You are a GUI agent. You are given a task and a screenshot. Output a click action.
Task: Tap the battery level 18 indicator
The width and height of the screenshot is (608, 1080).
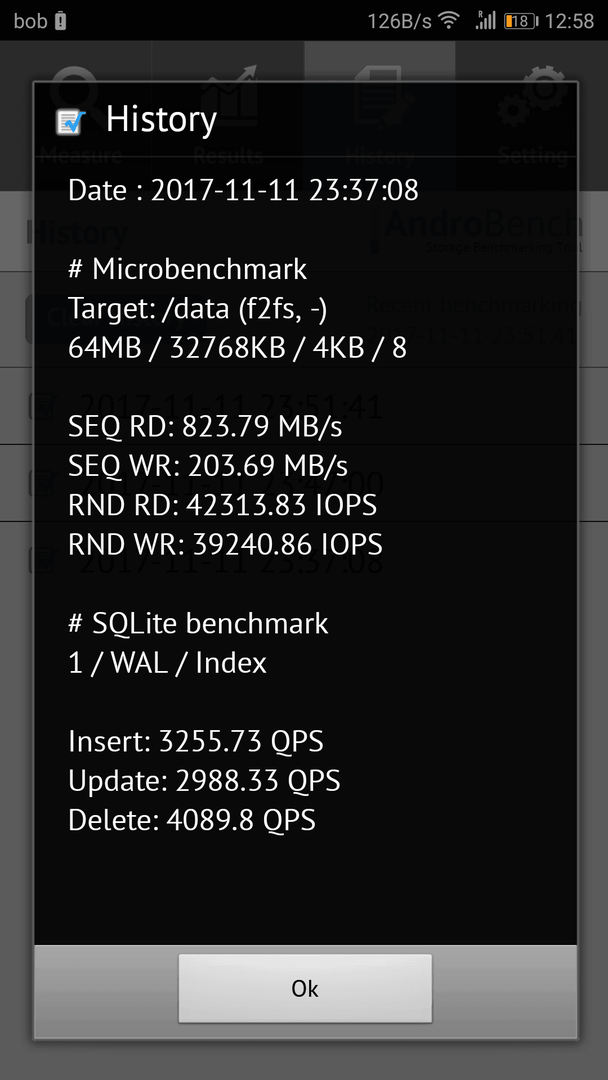pyautogui.click(x=521, y=21)
